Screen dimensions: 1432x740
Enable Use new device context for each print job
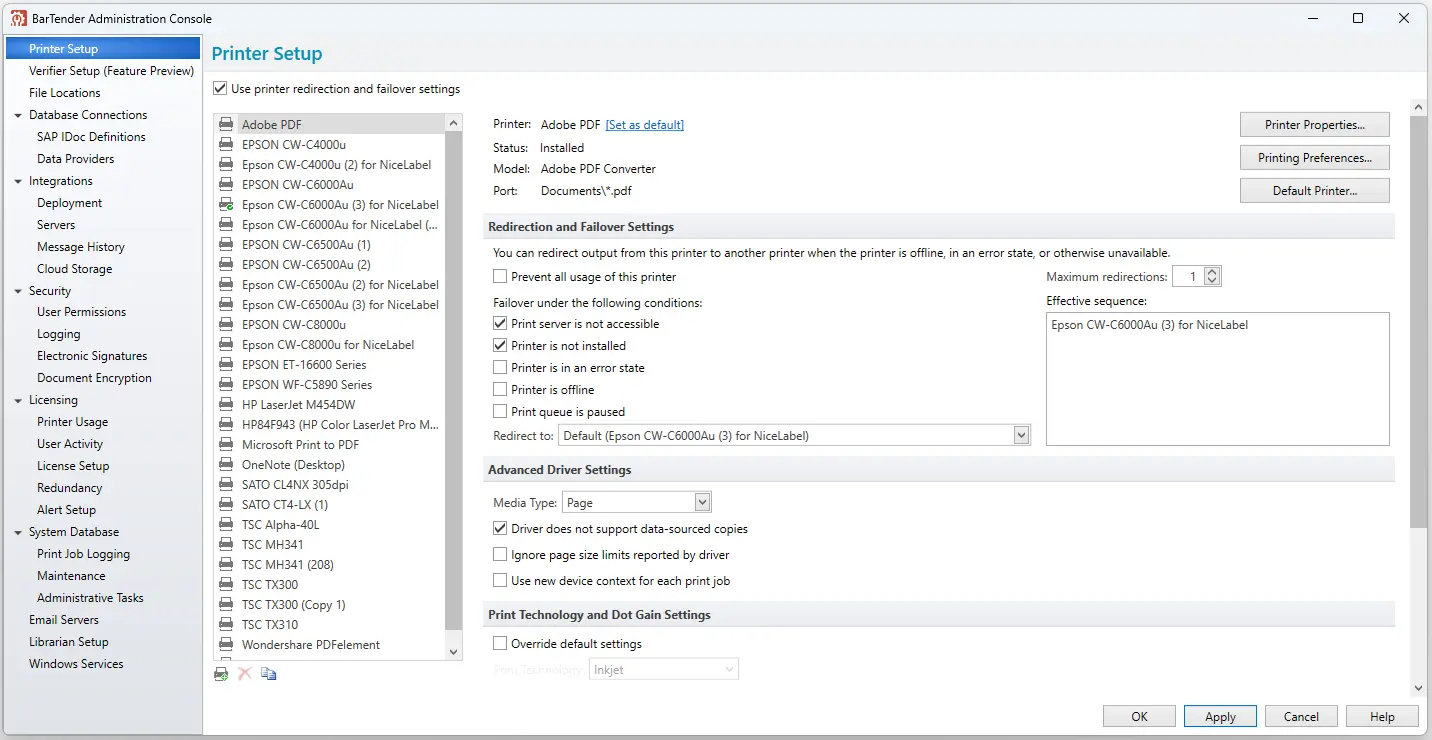pos(500,581)
